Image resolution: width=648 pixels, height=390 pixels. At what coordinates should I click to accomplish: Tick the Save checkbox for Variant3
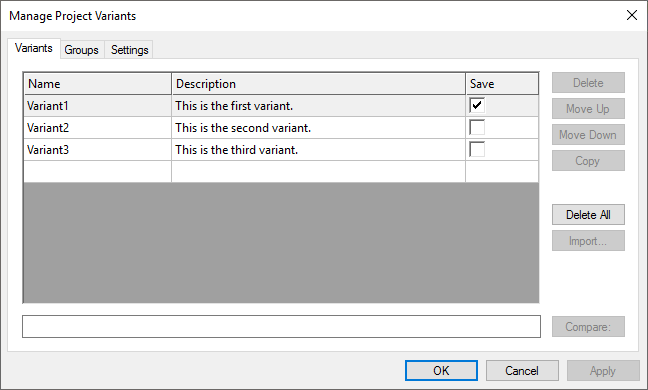477,149
